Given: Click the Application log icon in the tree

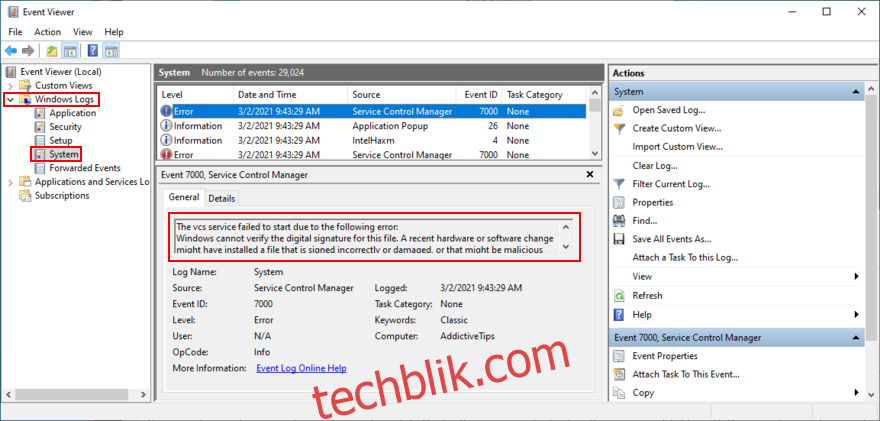Looking at the screenshot, I should tap(40, 113).
